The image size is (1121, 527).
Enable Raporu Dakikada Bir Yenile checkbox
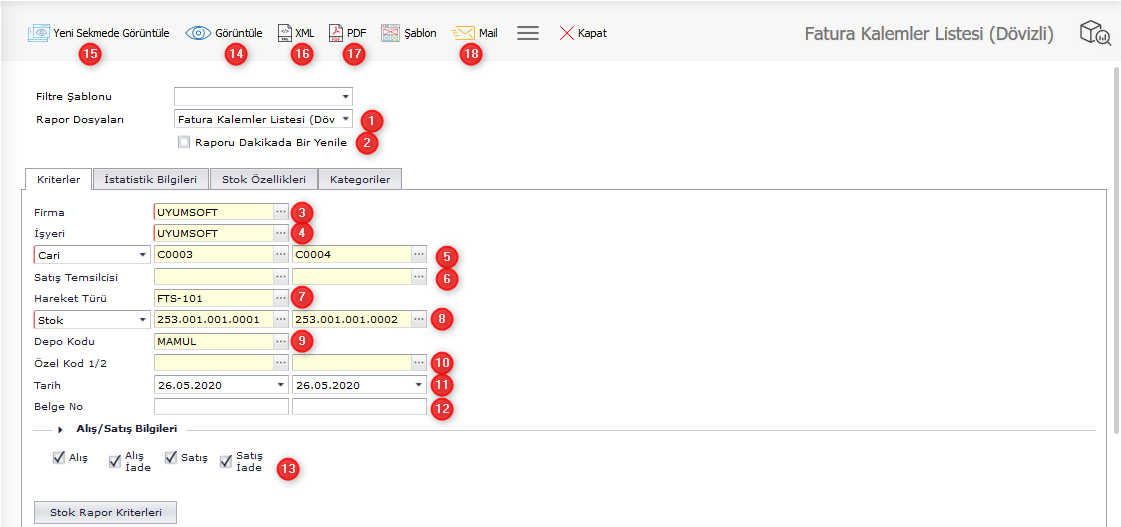click(x=184, y=142)
